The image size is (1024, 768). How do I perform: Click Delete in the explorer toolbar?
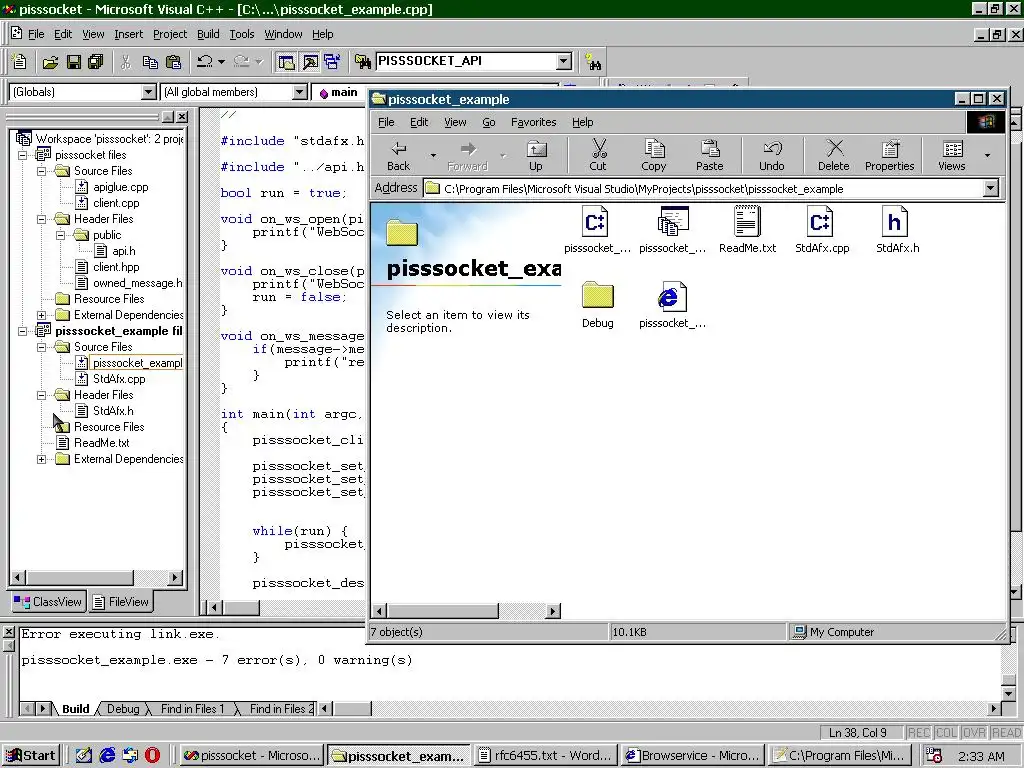(x=834, y=155)
